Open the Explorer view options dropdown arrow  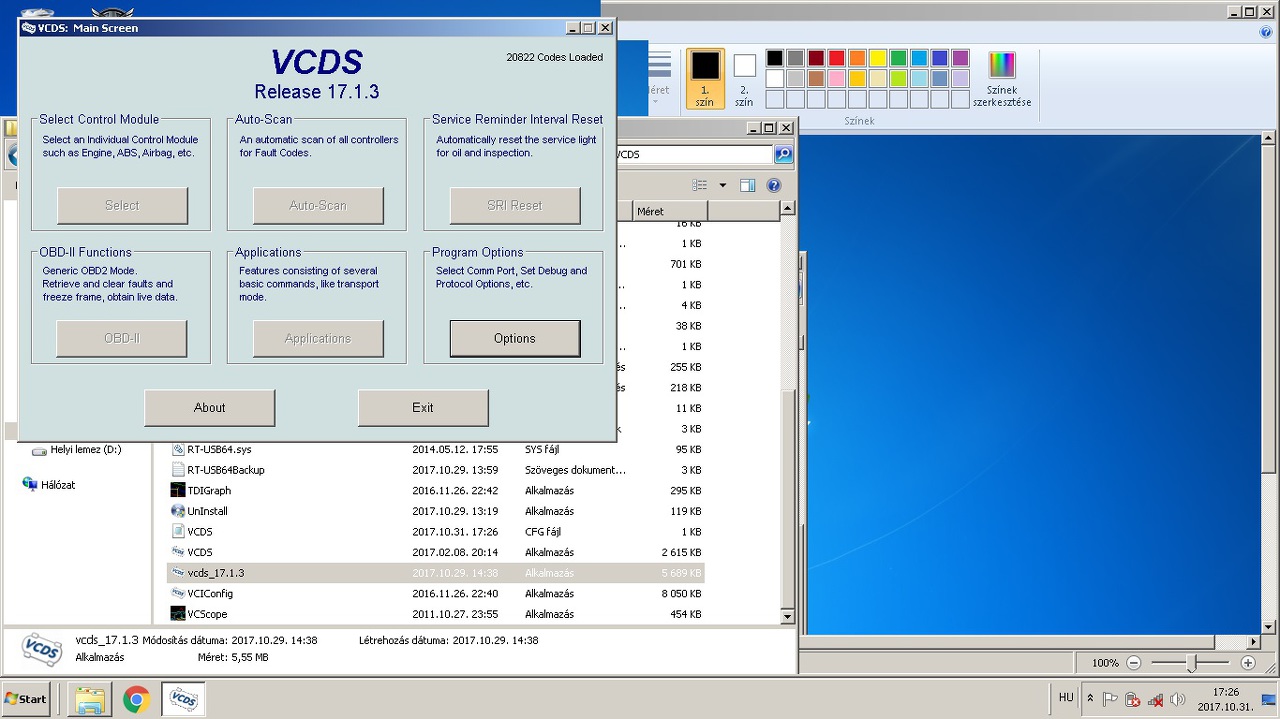tap(723, 185)
